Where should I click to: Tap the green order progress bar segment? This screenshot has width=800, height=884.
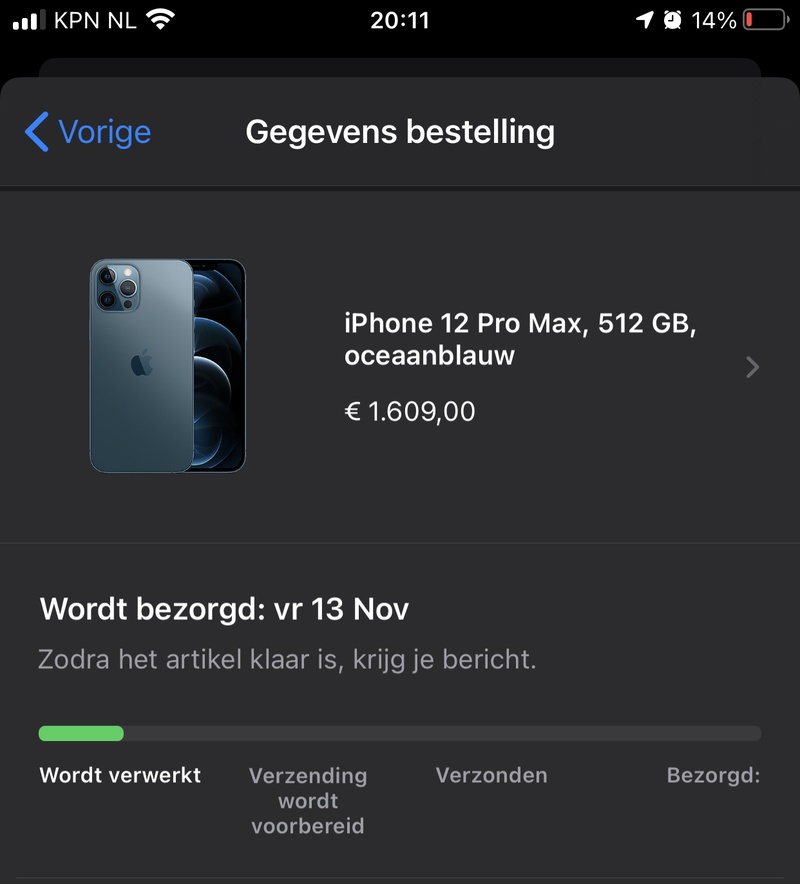tap(81, 733)
